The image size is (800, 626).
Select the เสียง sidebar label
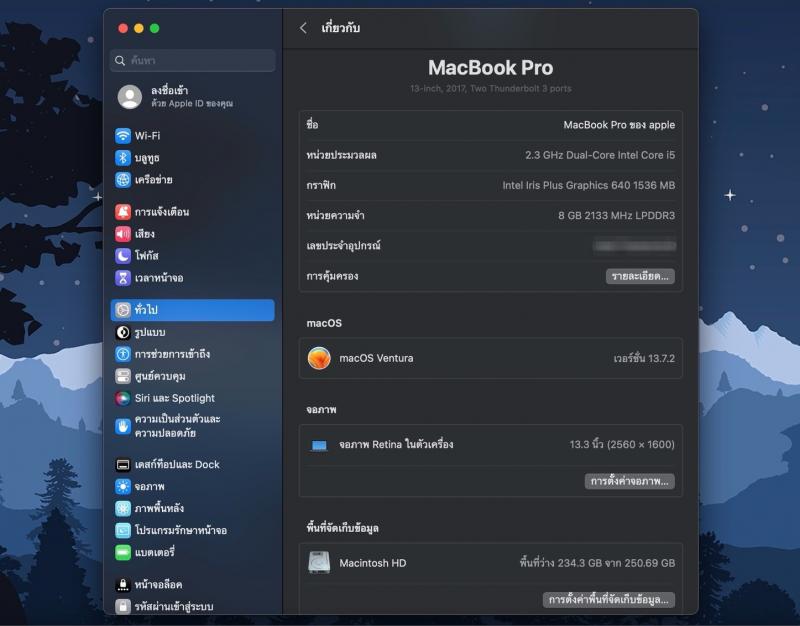click(145, 234)
